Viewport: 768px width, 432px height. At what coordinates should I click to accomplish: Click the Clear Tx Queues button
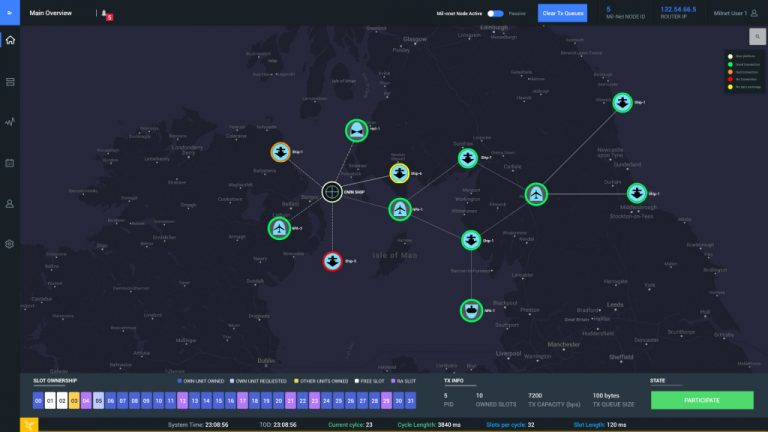[561, 13]
